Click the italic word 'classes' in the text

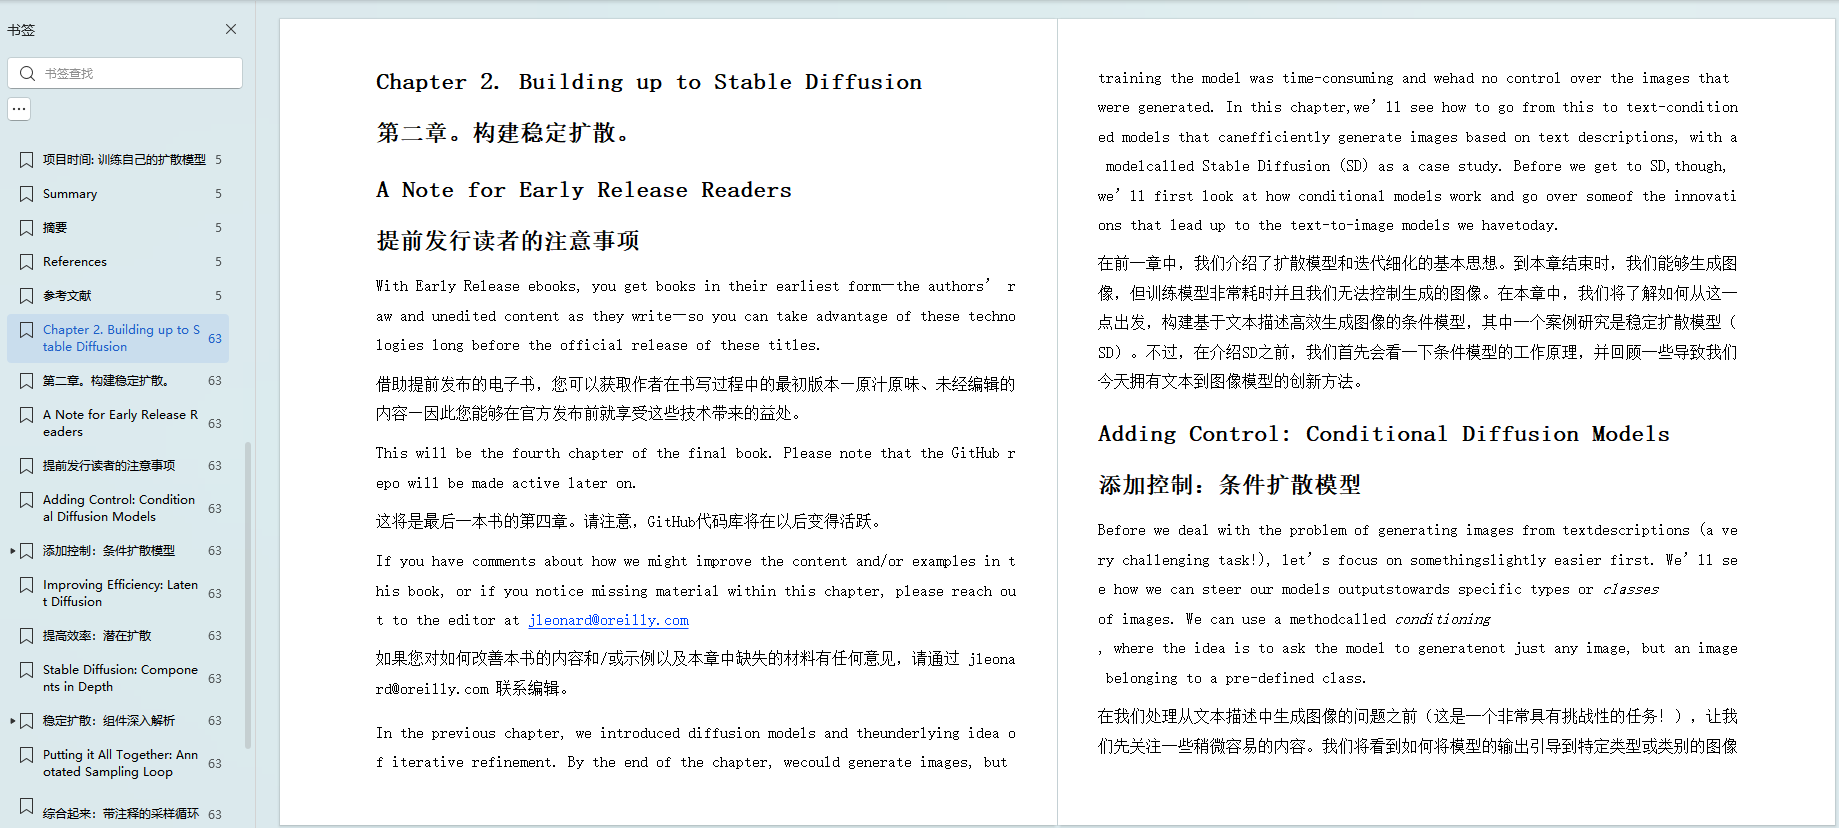coord(1631,590)
